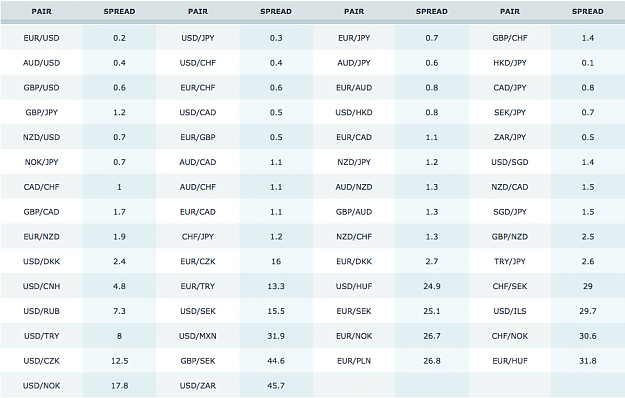Select the USD/ILS pair
Viewport: 625px width, 398px height.
tap(510, 311)
